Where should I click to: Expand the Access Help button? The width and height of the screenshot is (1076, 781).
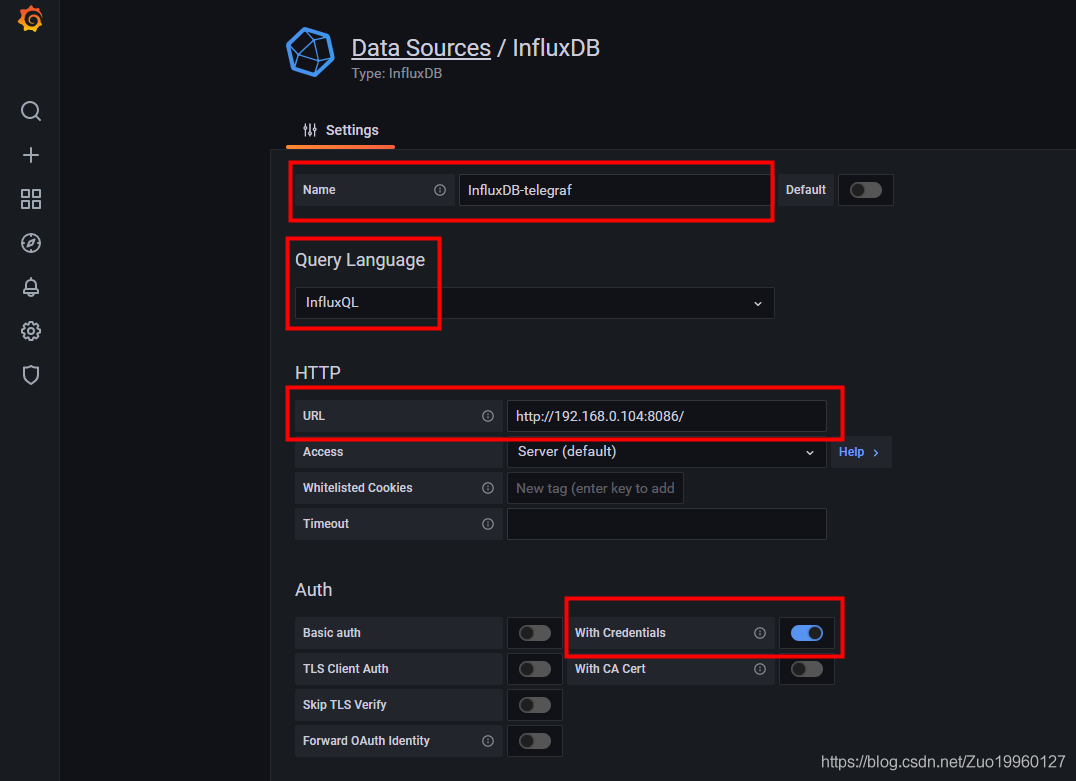pyautogui.click(x=861, y=452)
